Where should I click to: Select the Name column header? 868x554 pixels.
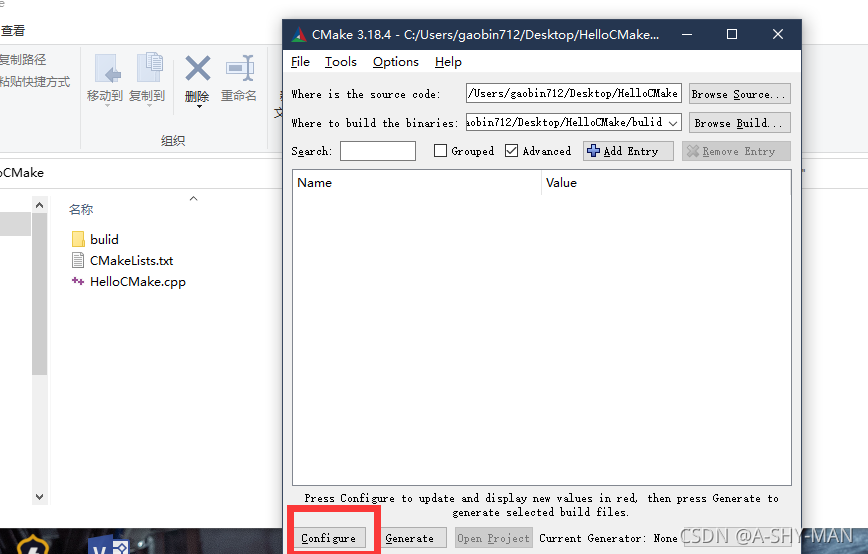(416, 183)
